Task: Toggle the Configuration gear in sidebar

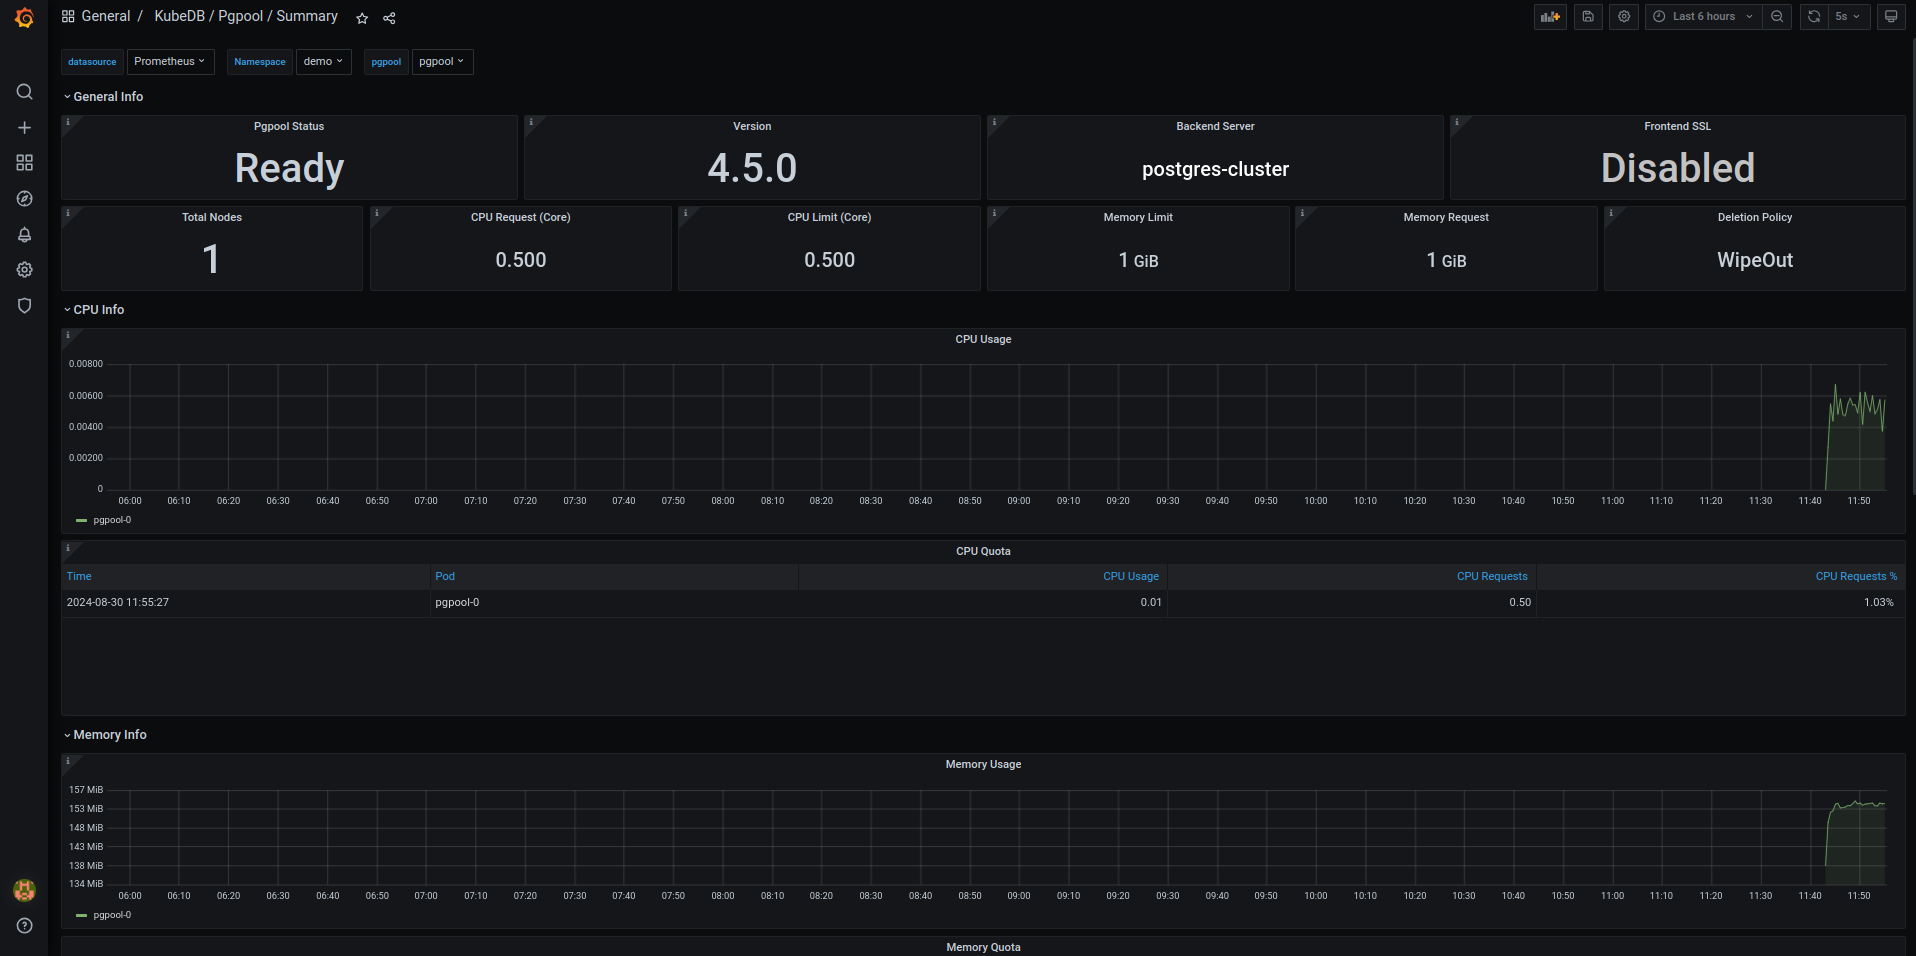Action: pos(24,269)
